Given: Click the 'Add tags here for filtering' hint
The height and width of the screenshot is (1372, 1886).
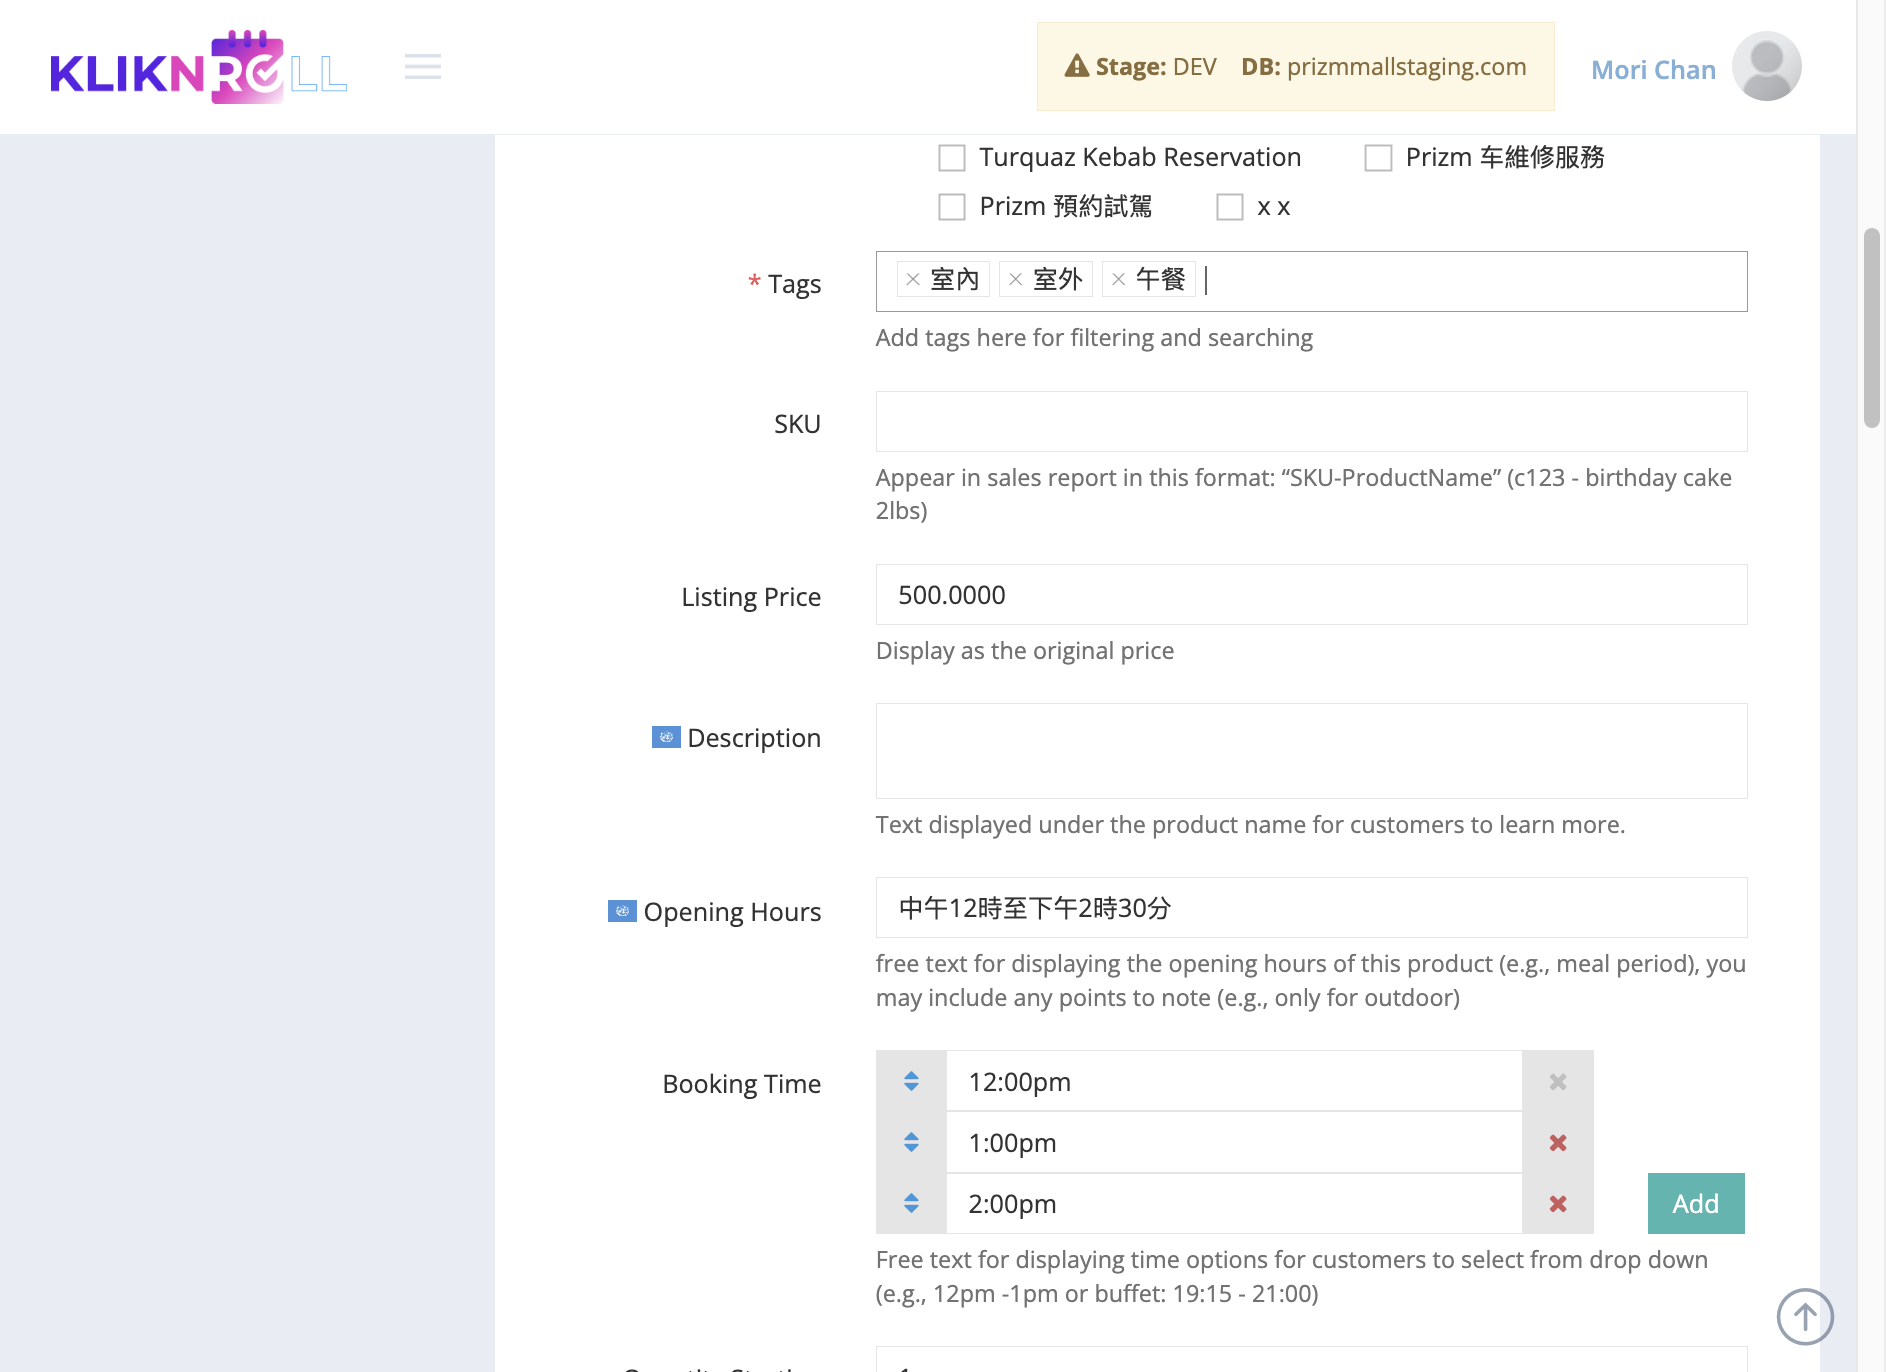Looking at the screenshot, I should click(1094, 337).
